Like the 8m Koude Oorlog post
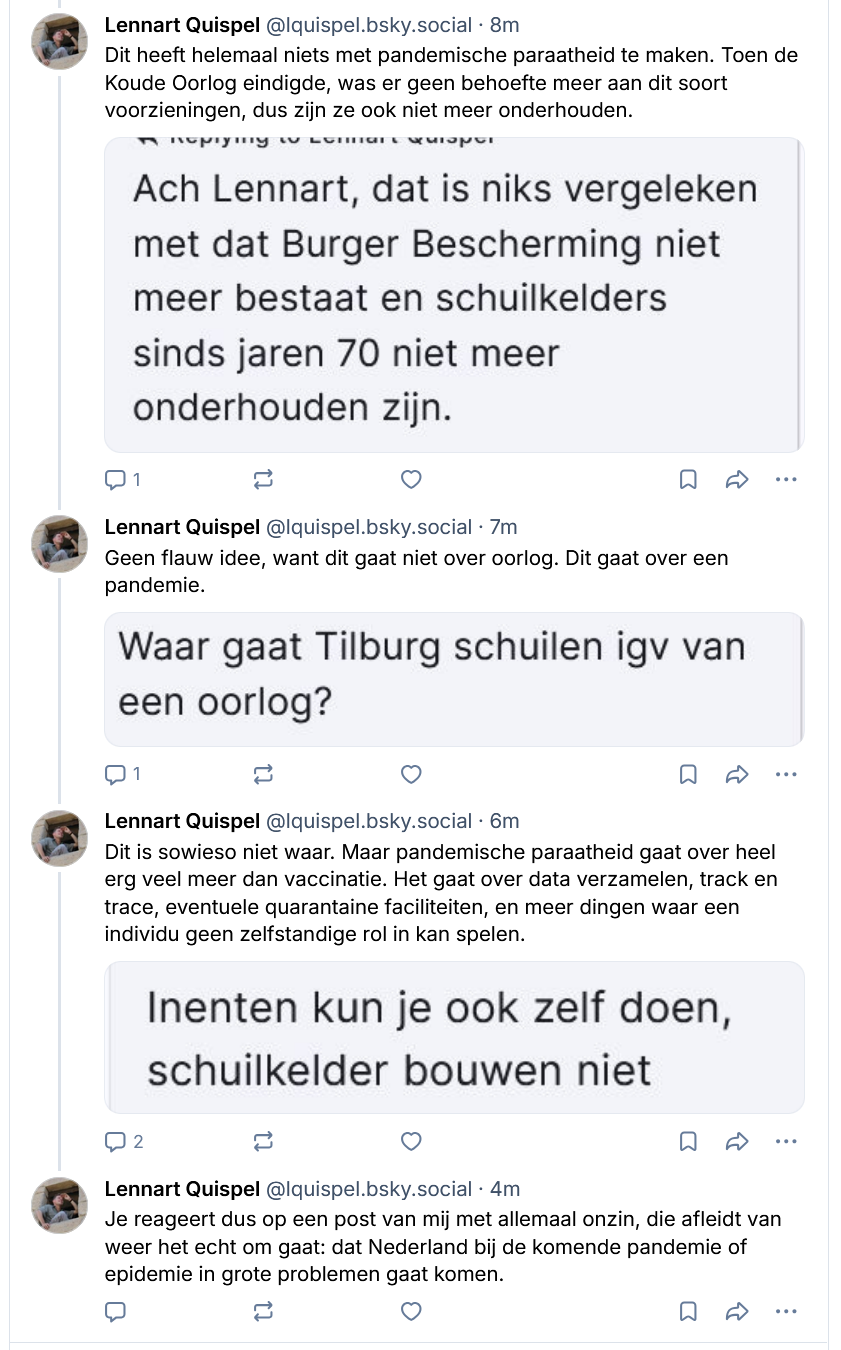The image size is (841, 1350). 410,480
